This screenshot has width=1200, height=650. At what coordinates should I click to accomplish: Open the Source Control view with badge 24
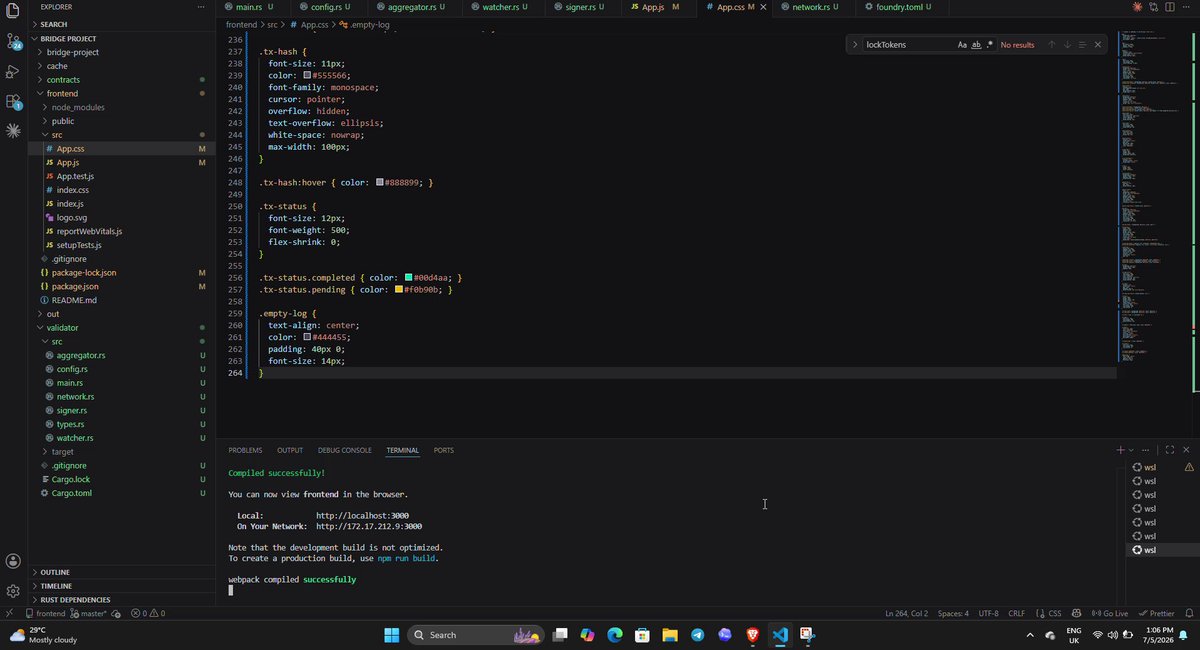14,42
